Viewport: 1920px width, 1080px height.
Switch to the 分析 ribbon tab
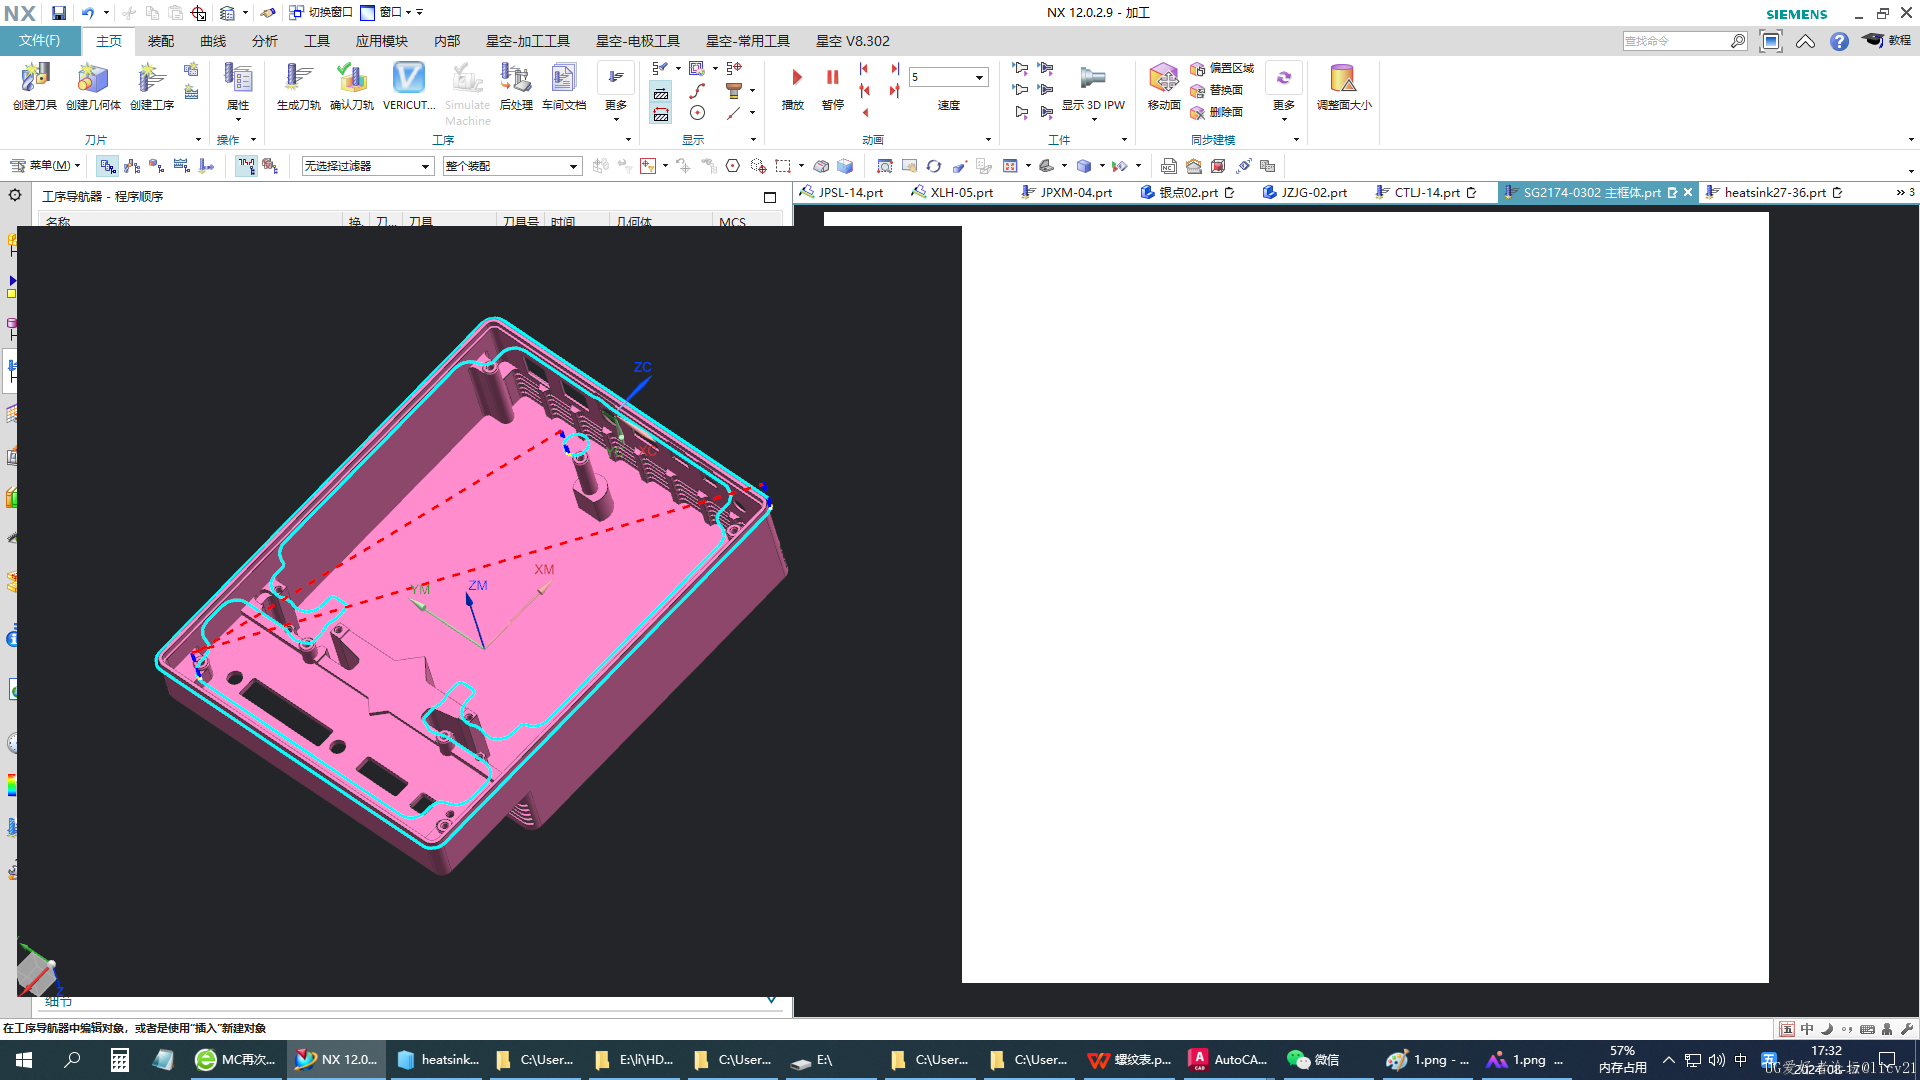[x=265, y=41]
